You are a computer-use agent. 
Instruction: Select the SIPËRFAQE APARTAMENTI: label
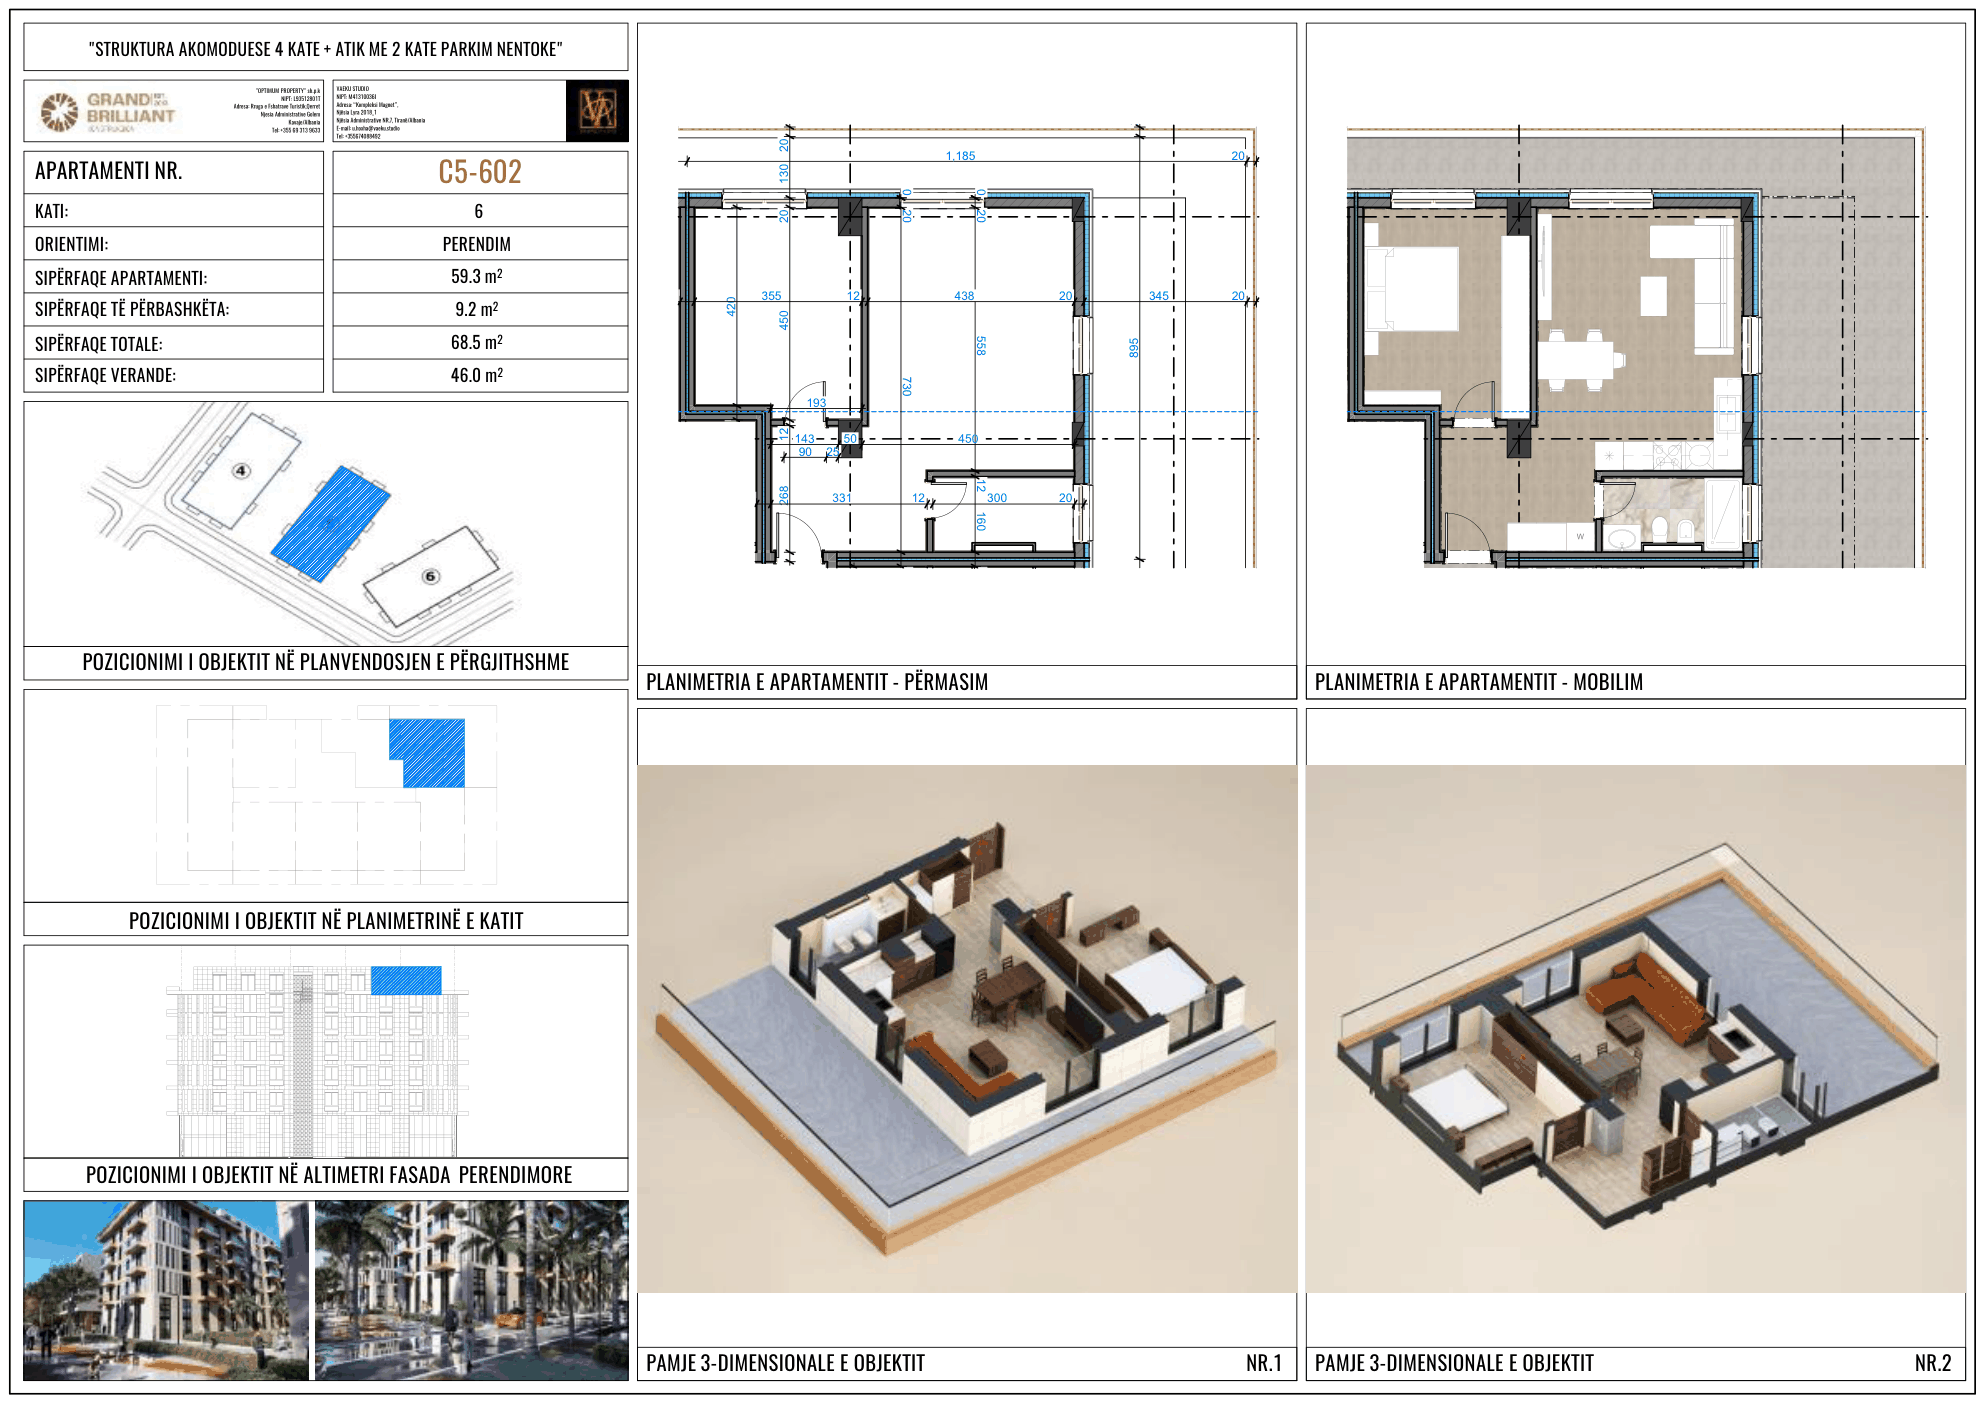click(121, 278)
